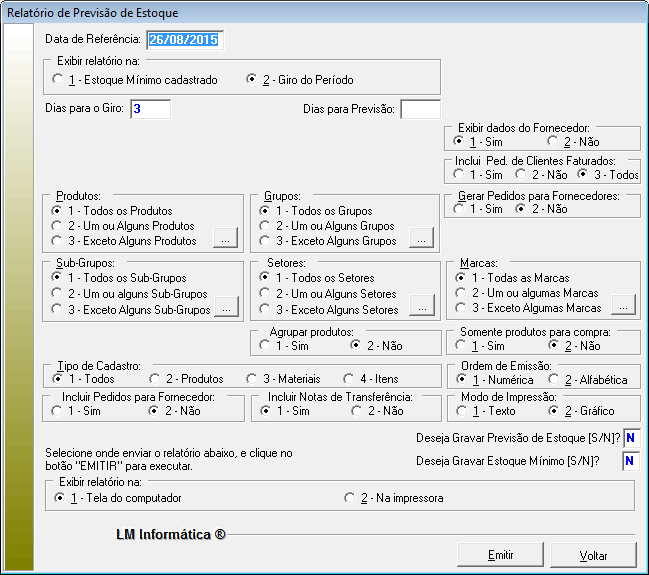Open the Grupos selection ellipsis button
Viewport: 649px width, 575px height.
[x=422, y=241]
